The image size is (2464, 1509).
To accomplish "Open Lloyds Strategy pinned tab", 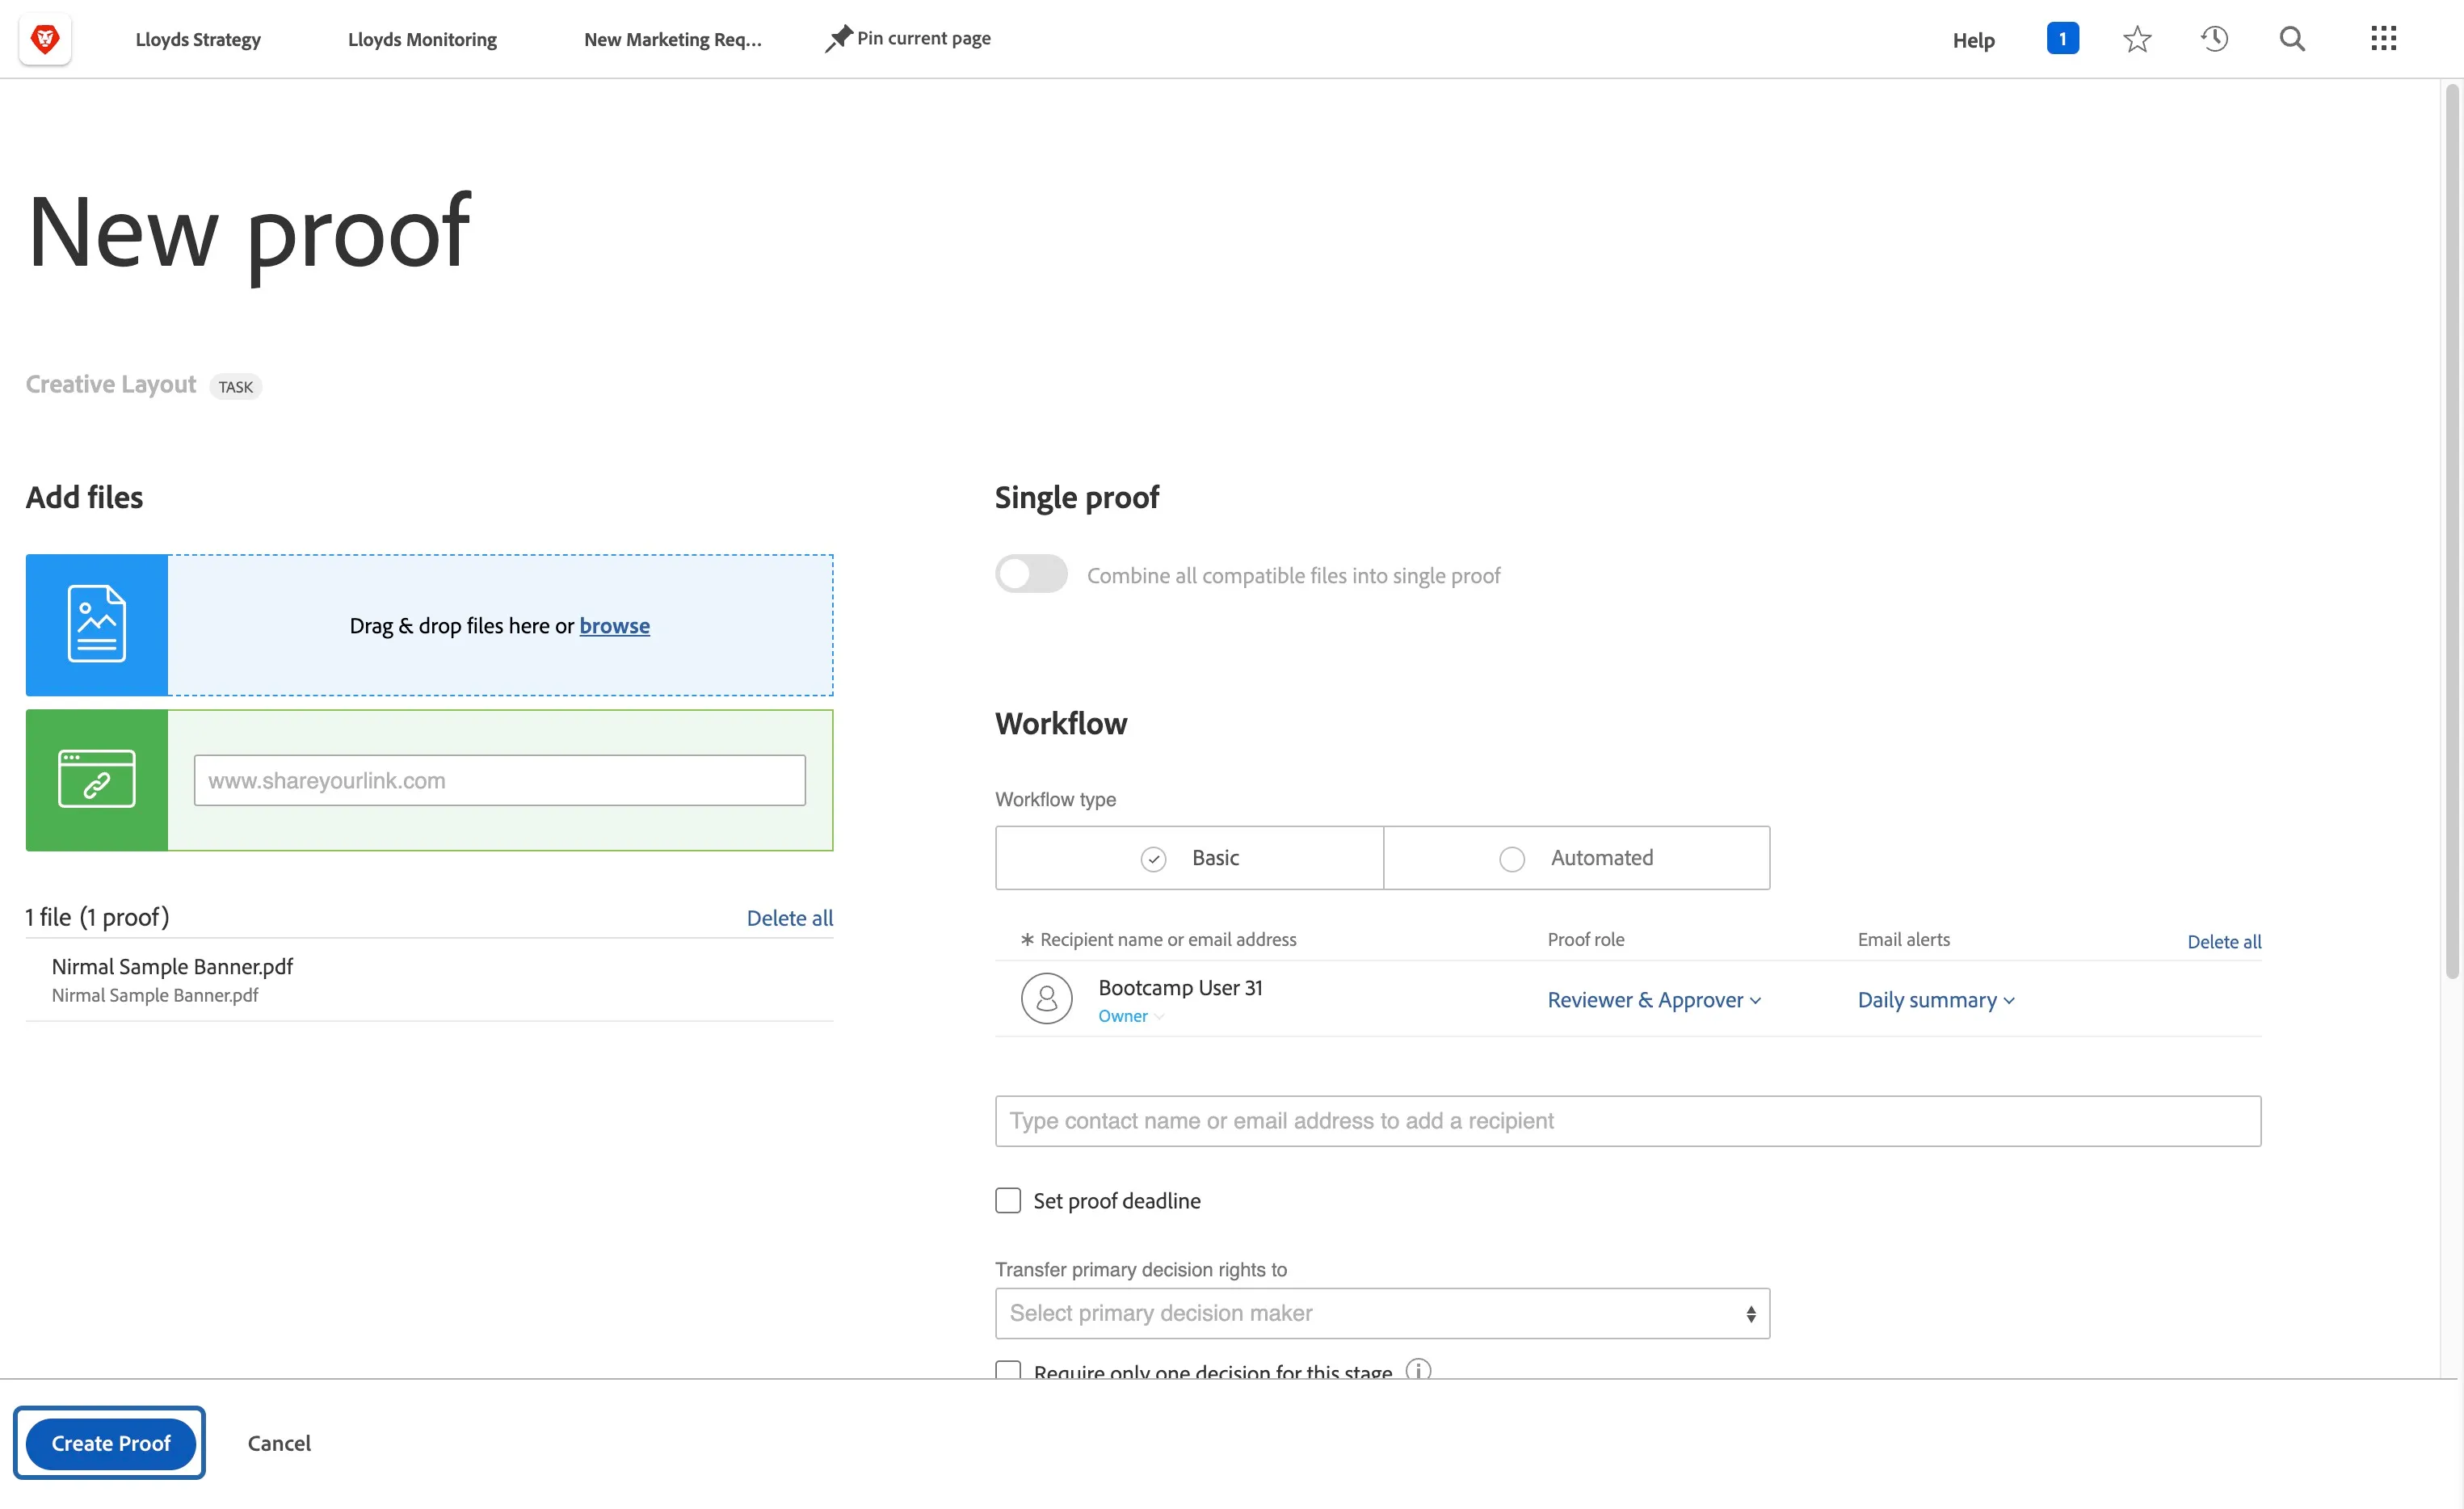I will pos(198,39).
